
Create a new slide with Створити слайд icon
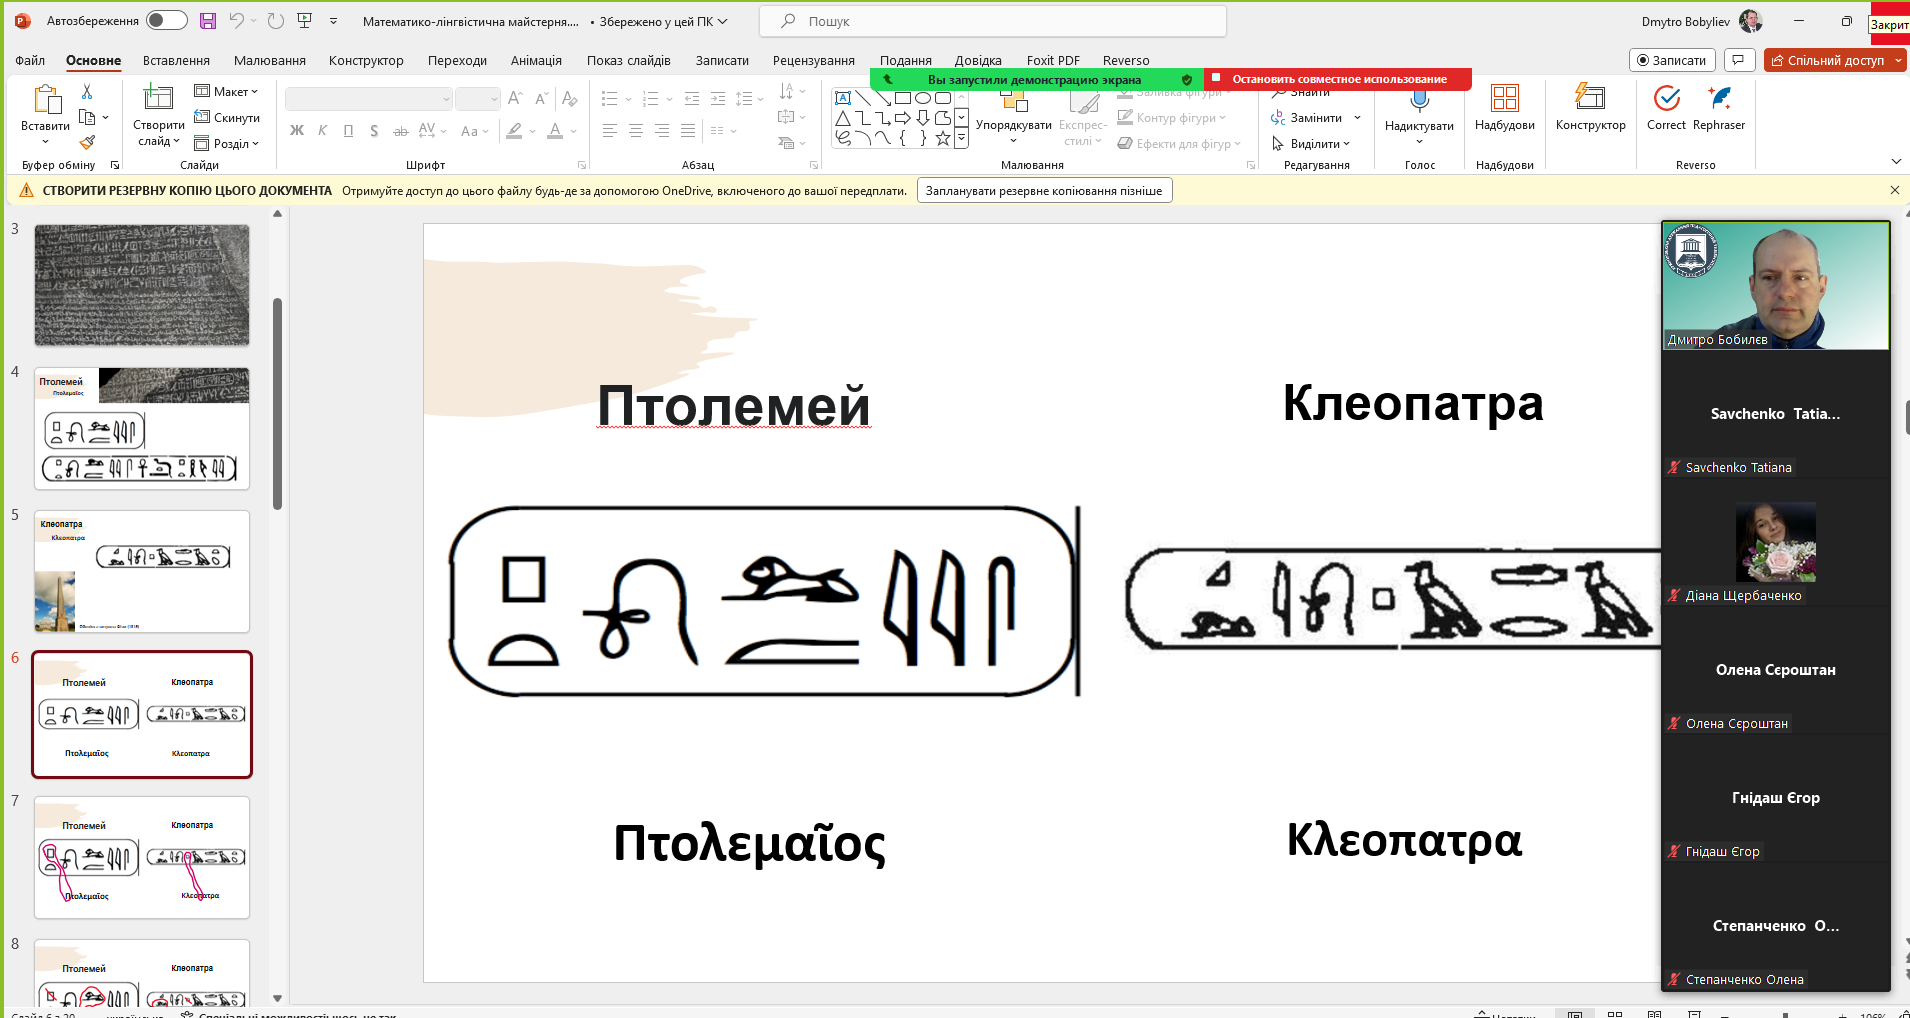158,98
